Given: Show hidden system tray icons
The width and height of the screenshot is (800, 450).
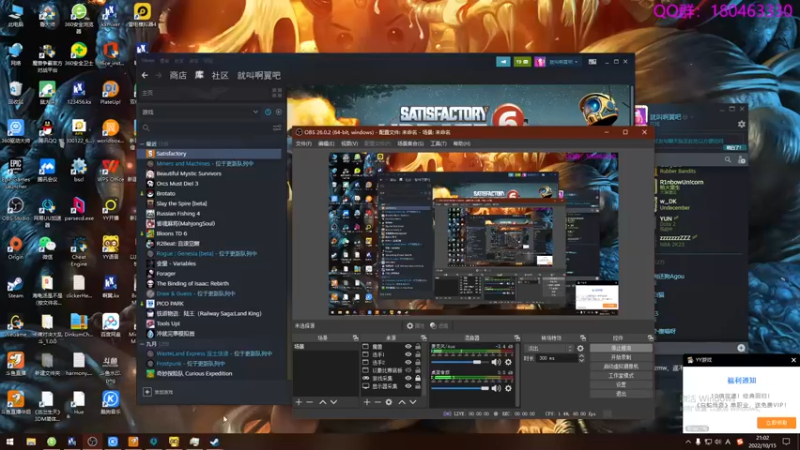Looking at the screenshot, I should tap(688, 442).
